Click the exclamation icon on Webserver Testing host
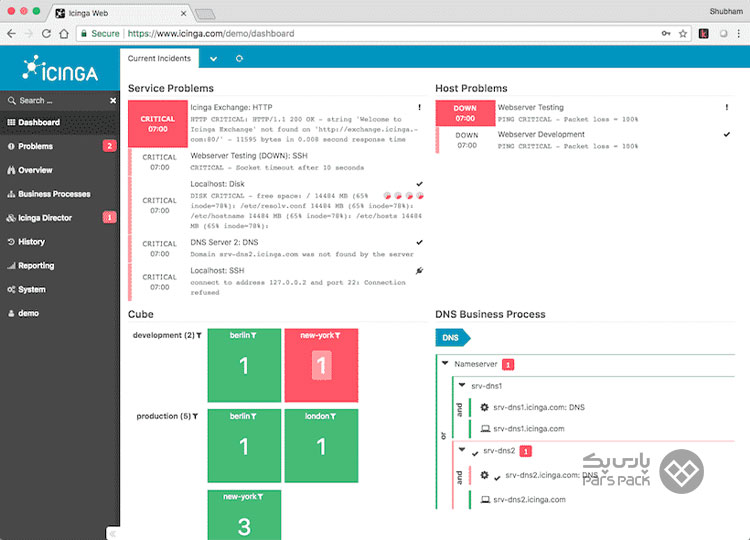The width and height of the screenshot is (750, 540). coord(727,108)
